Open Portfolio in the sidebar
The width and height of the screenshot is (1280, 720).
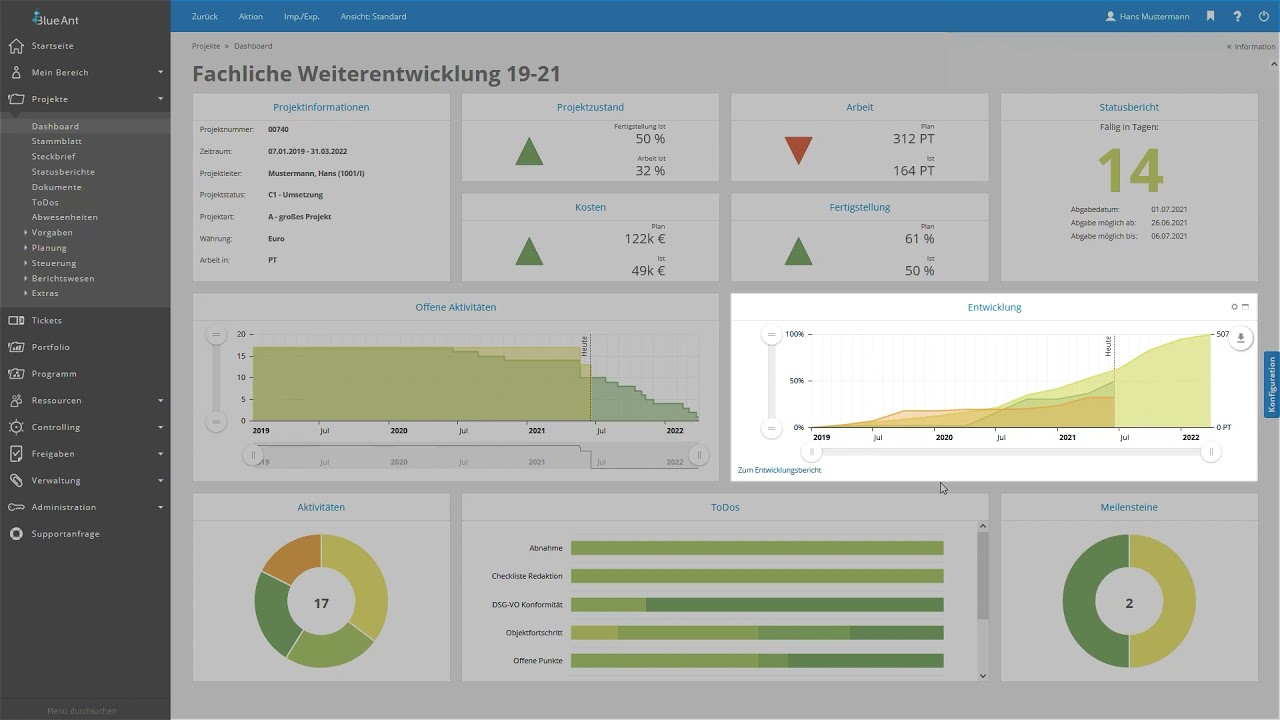click(50, 347)
